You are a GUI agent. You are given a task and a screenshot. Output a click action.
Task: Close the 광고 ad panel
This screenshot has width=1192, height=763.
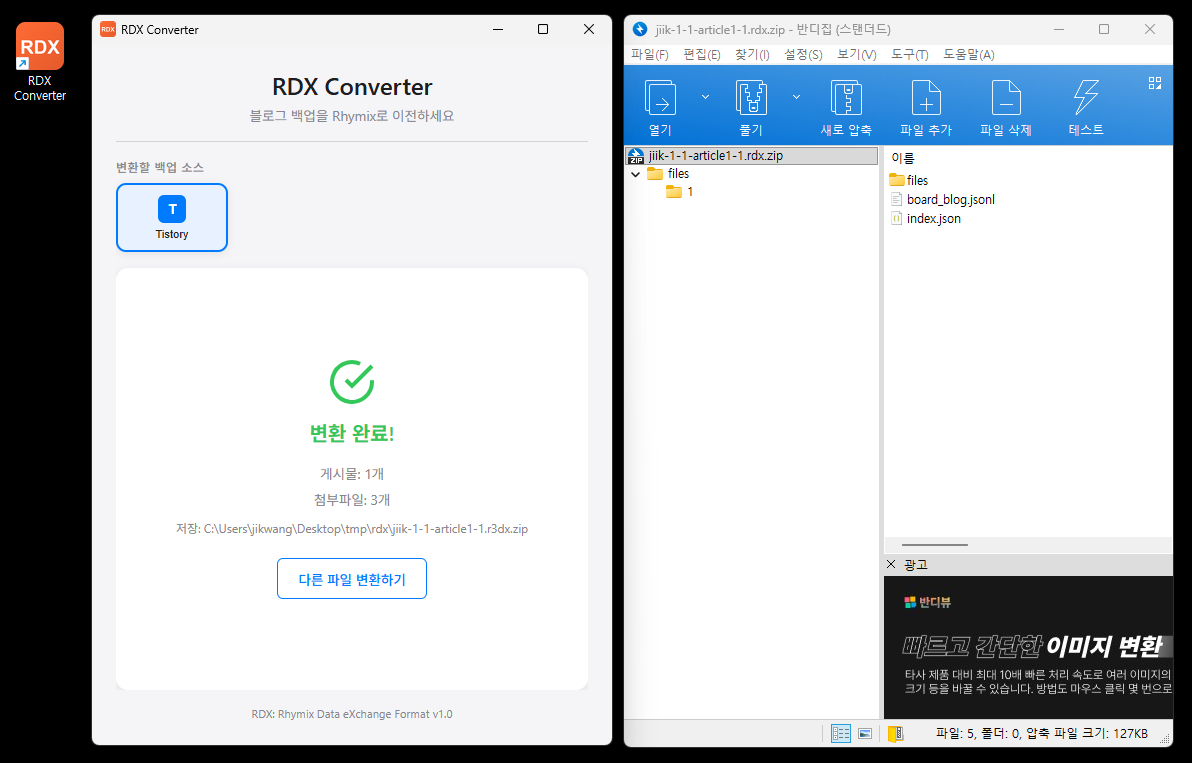coord(891,564)
